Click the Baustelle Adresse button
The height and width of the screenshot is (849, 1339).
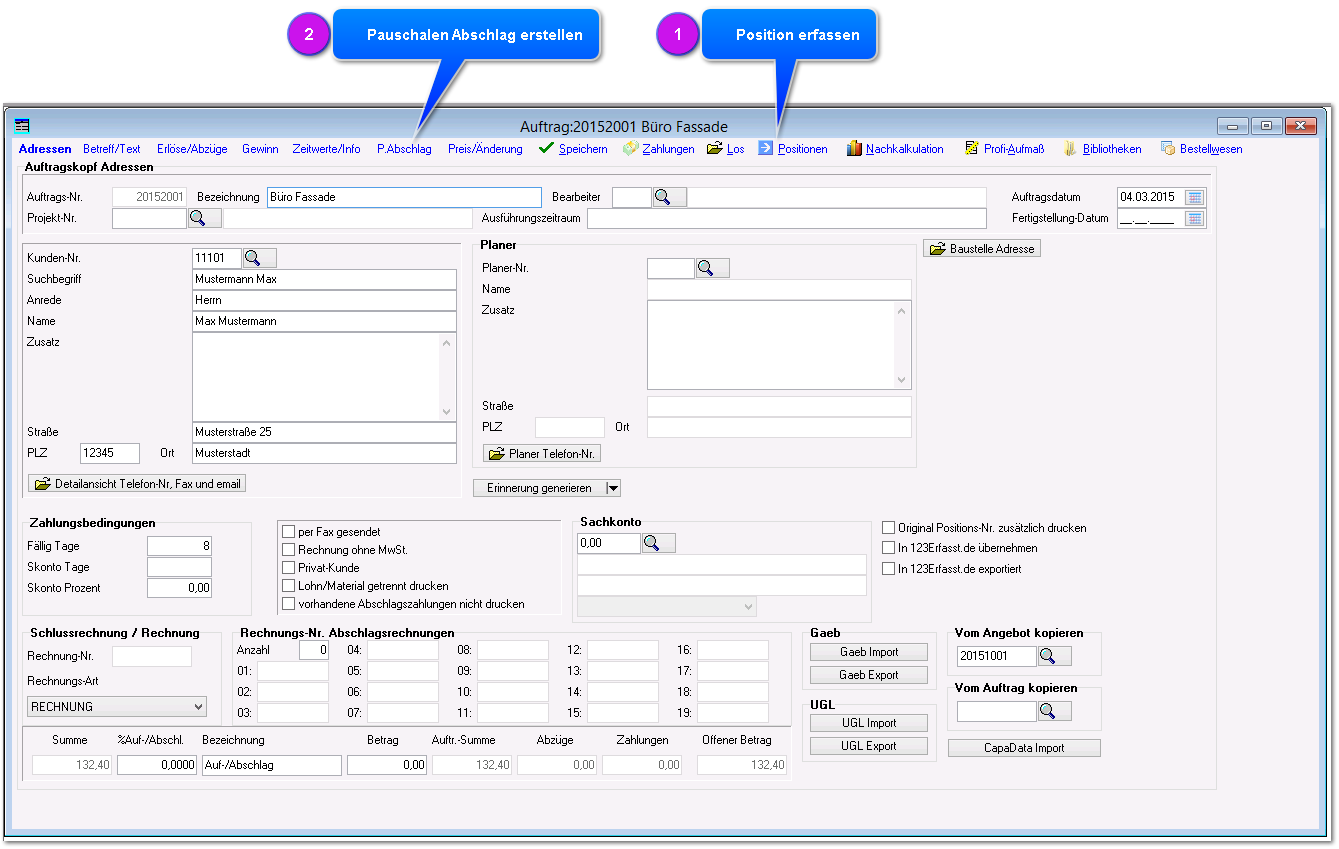coord(982,248)
